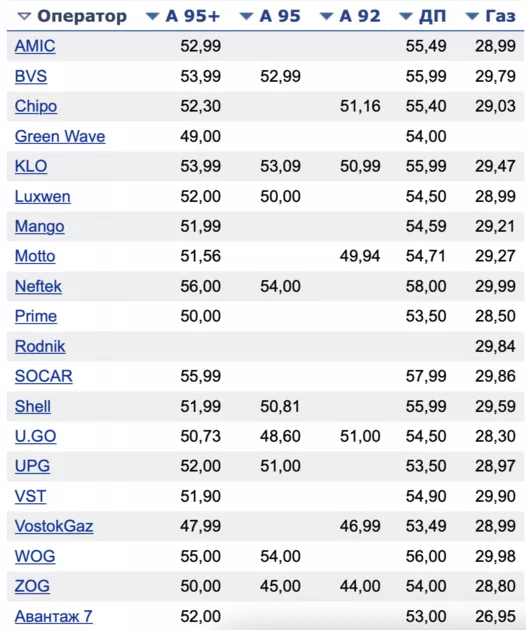
Task: Open the Green Wave operator page
Action: (60, 137)
